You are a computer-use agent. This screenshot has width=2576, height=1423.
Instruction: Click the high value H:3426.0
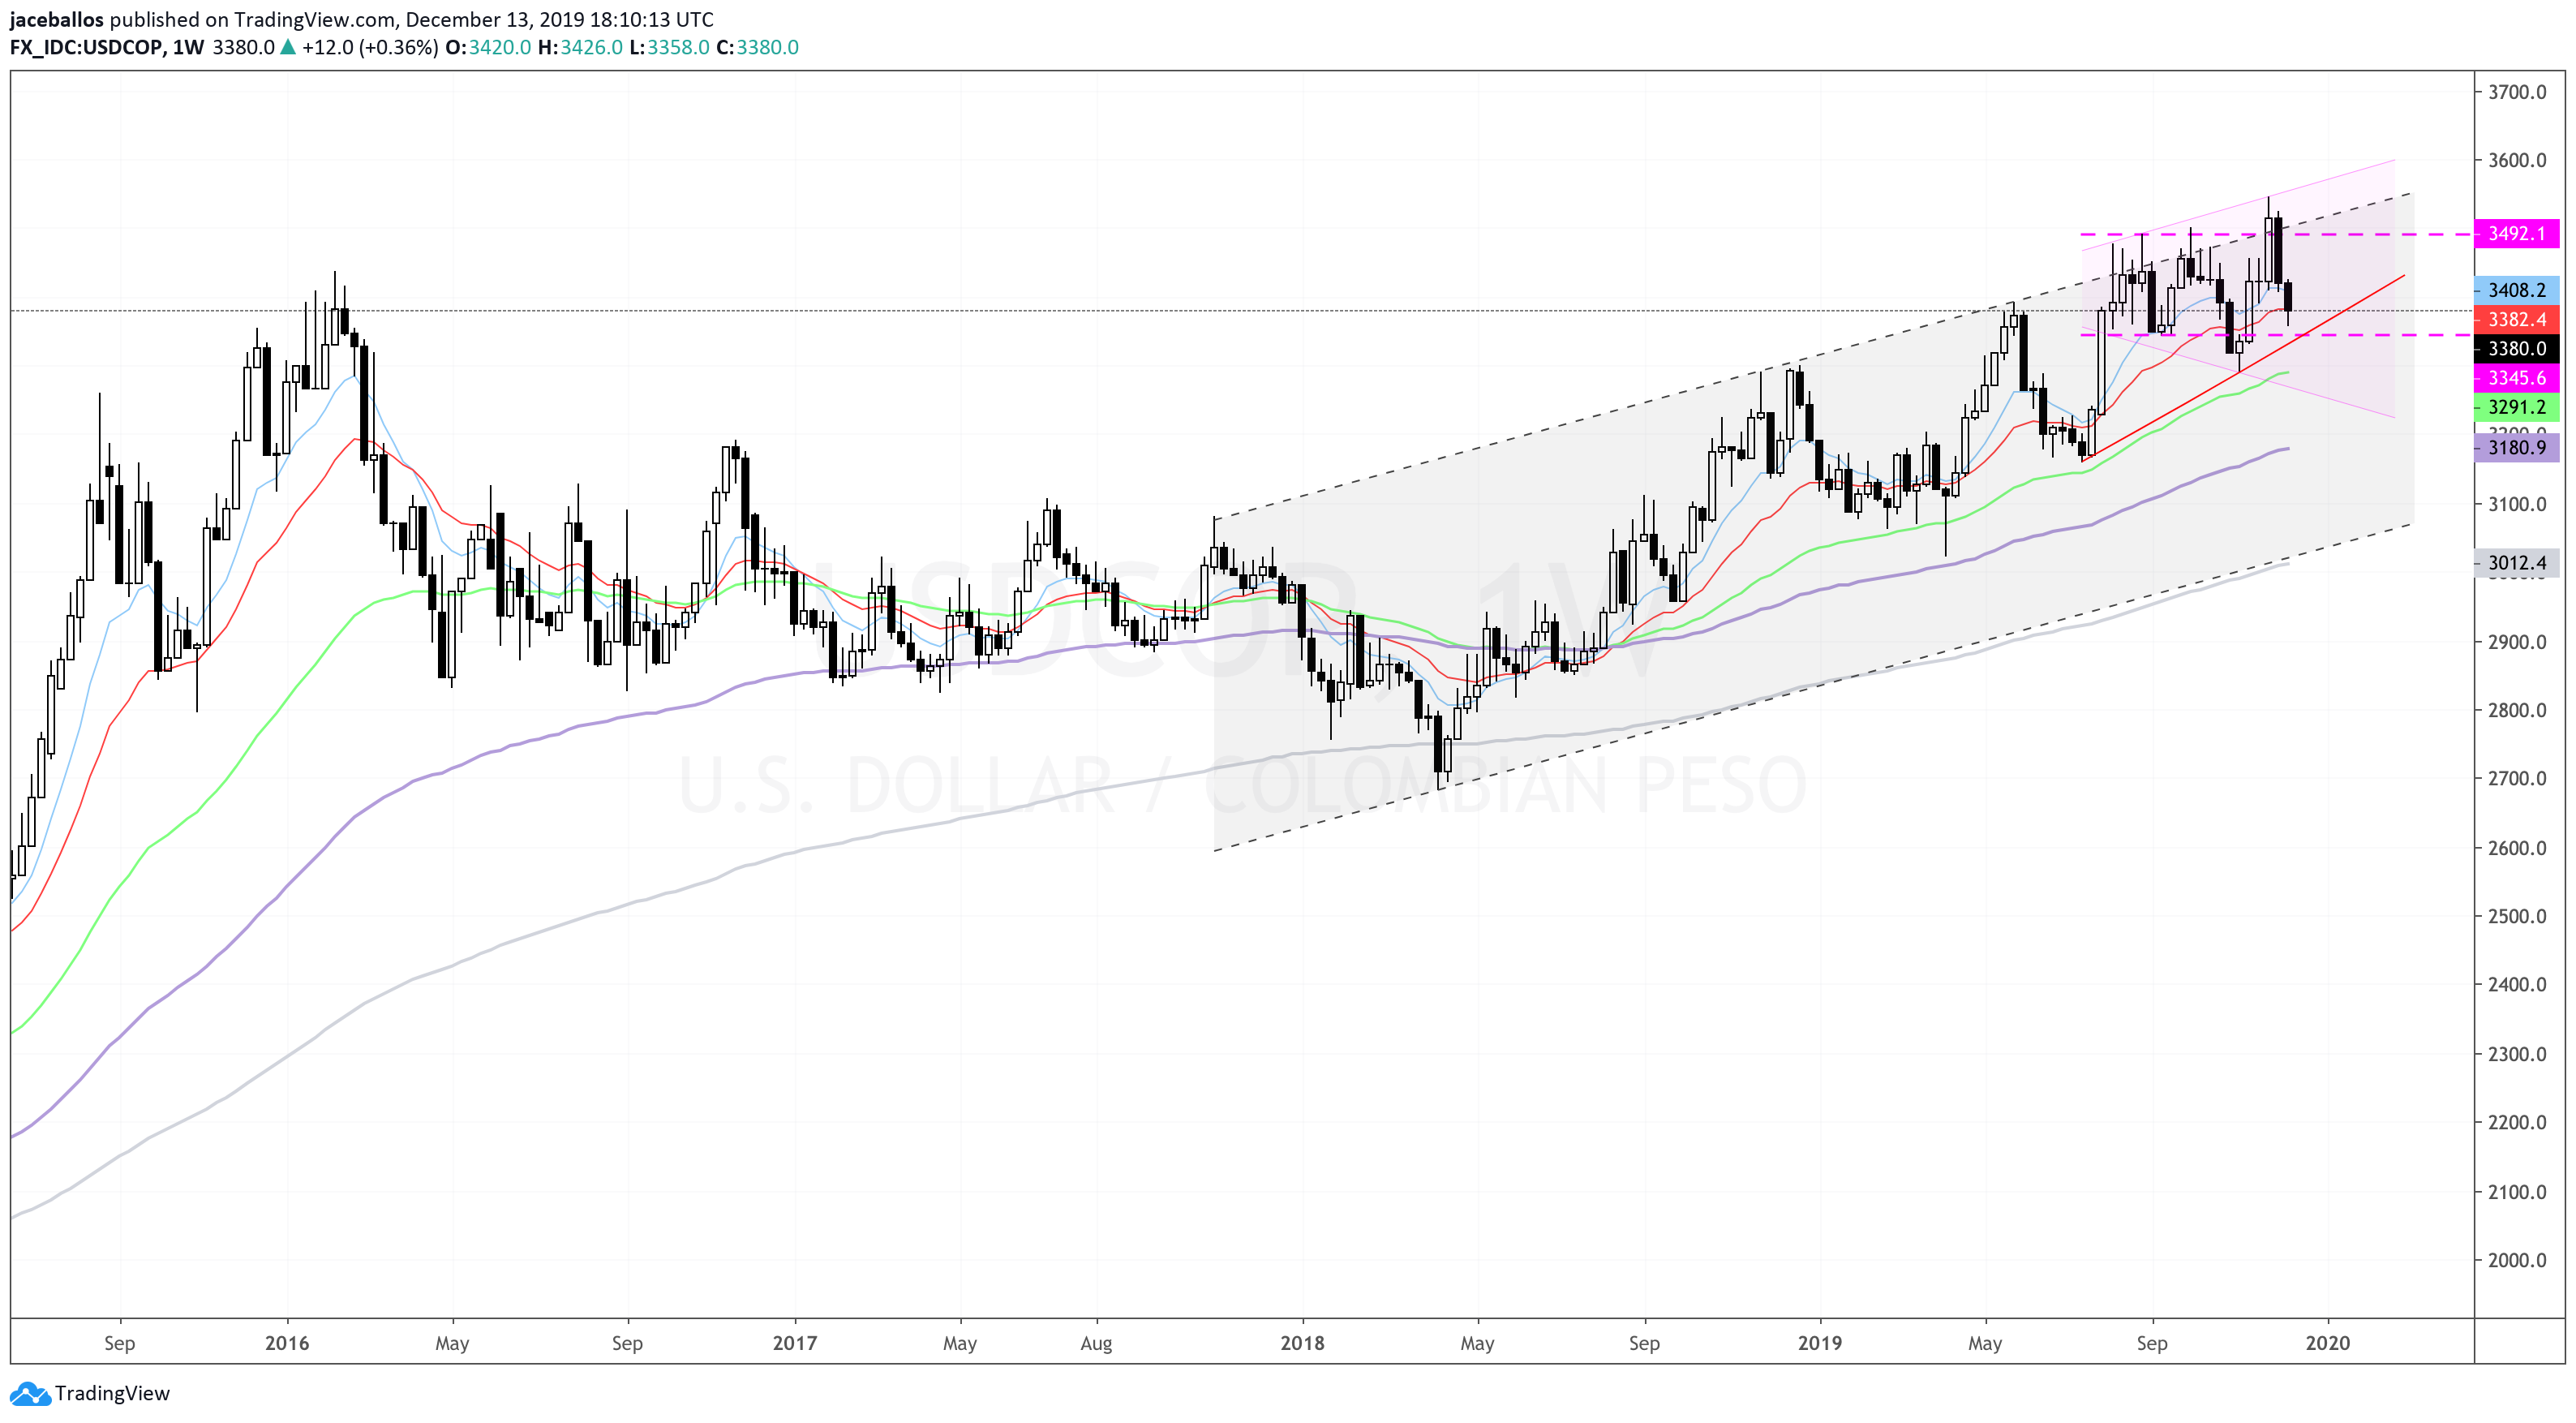[x=580, y=47]
